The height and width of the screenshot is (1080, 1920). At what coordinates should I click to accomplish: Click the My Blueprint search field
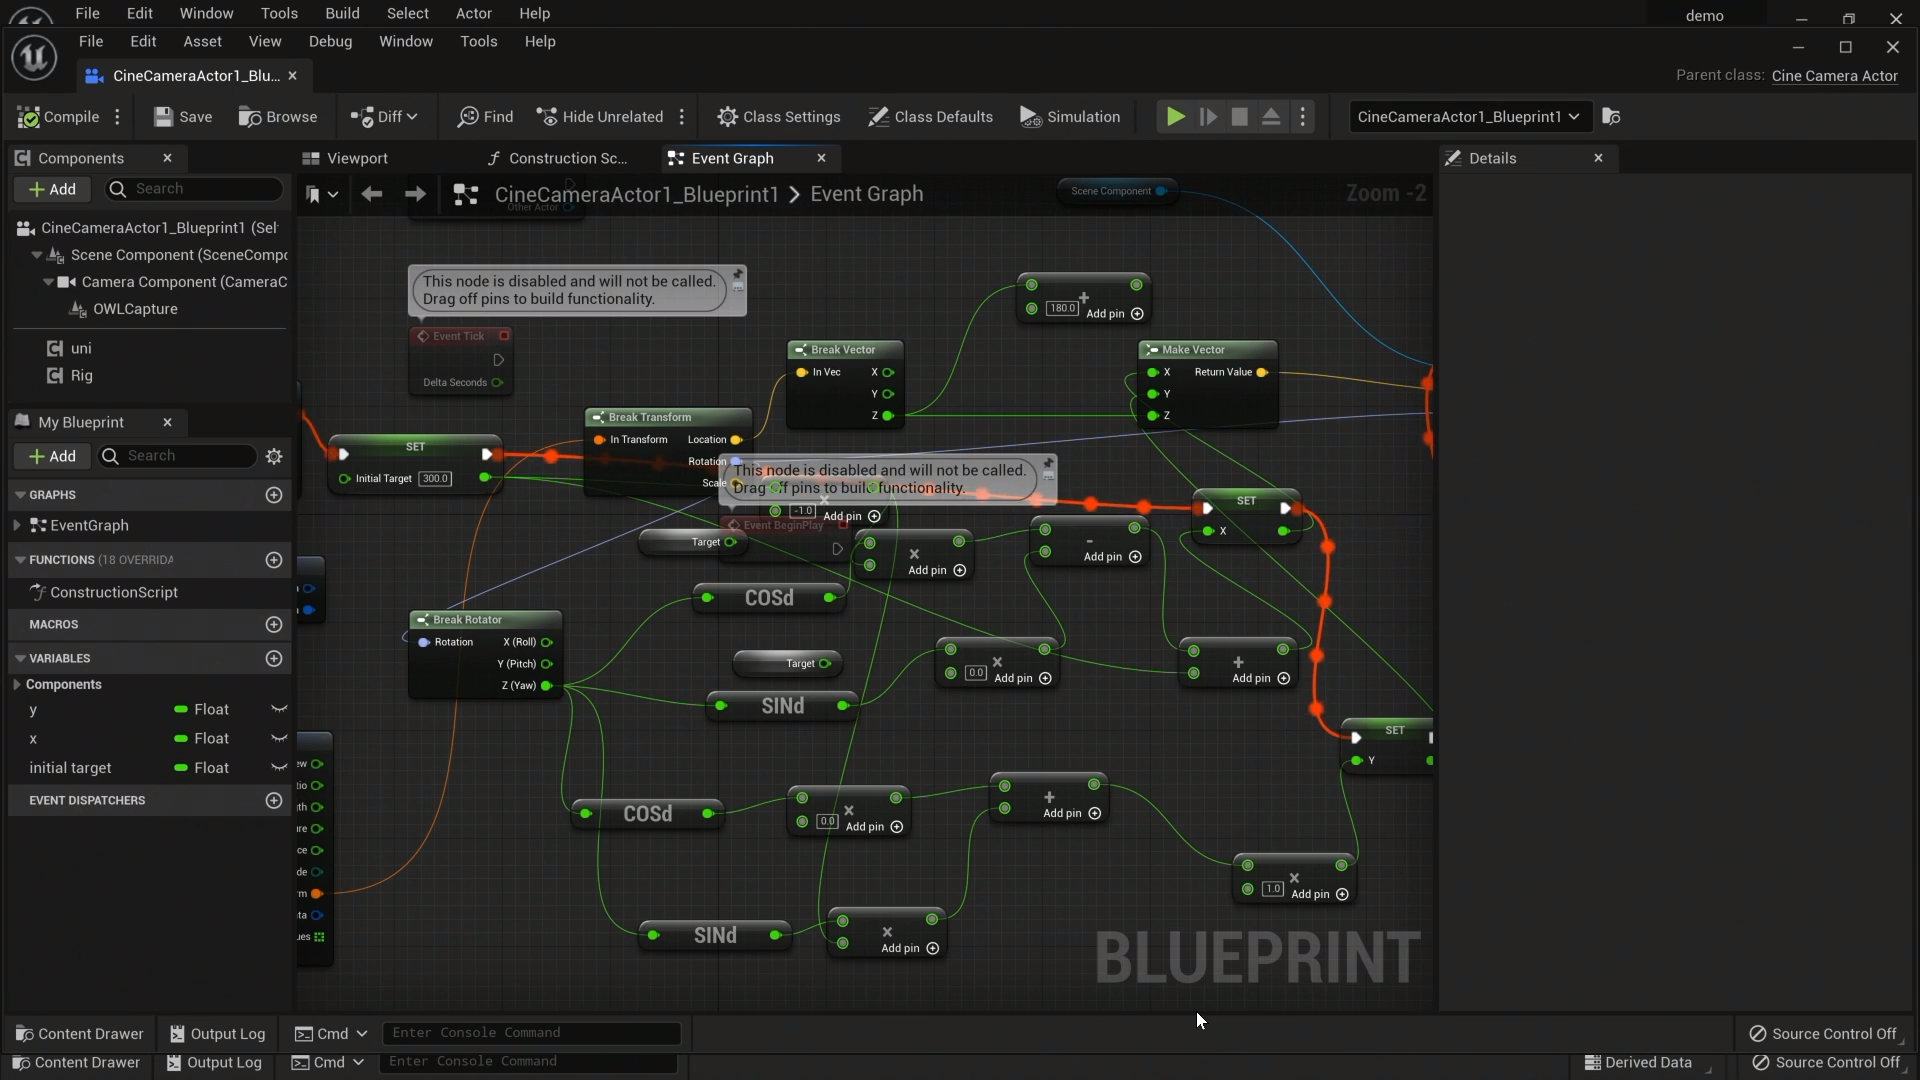tap(178, 456)
